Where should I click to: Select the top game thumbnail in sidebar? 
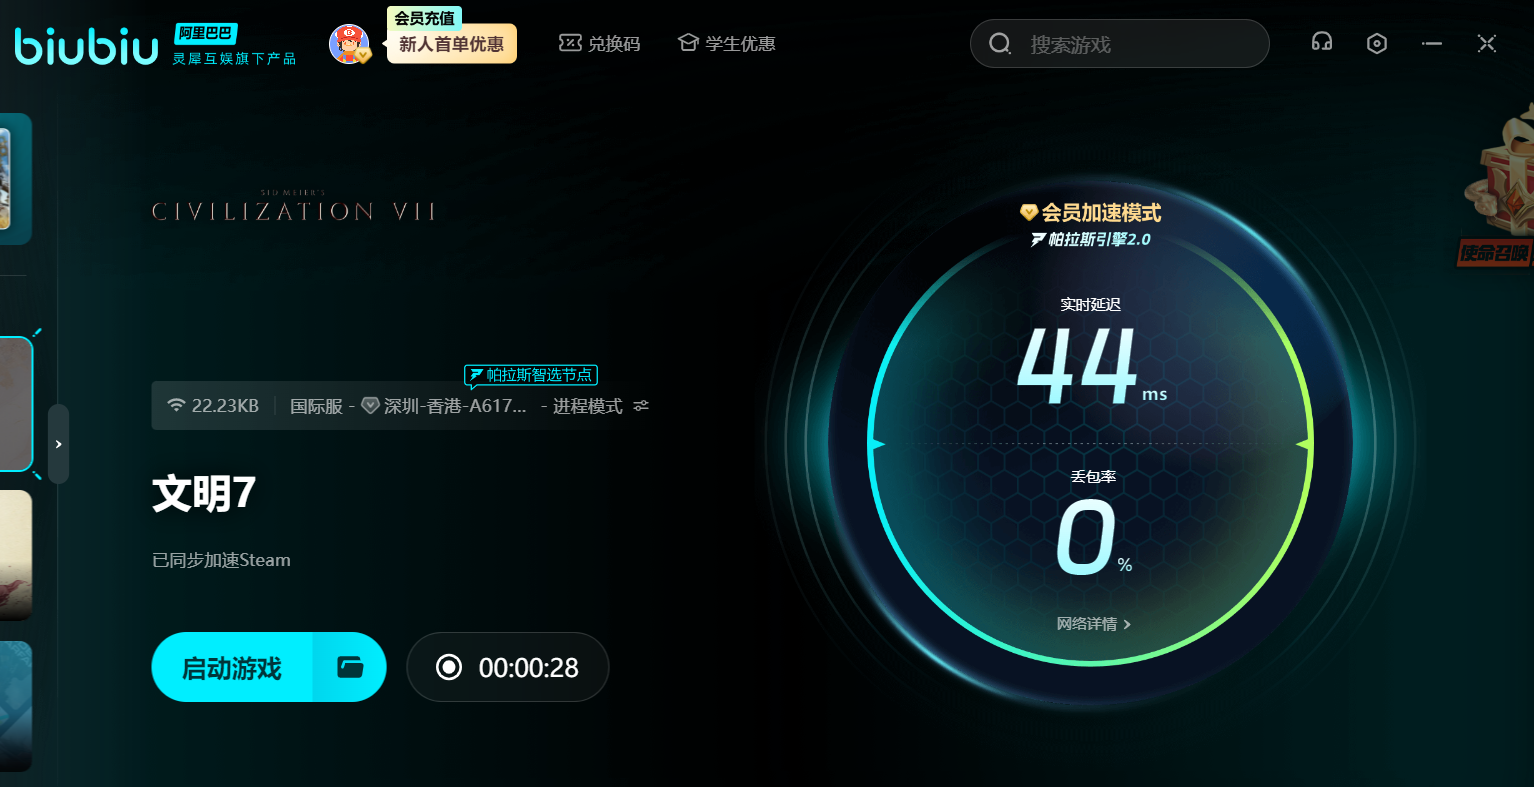tap(15, 178)
